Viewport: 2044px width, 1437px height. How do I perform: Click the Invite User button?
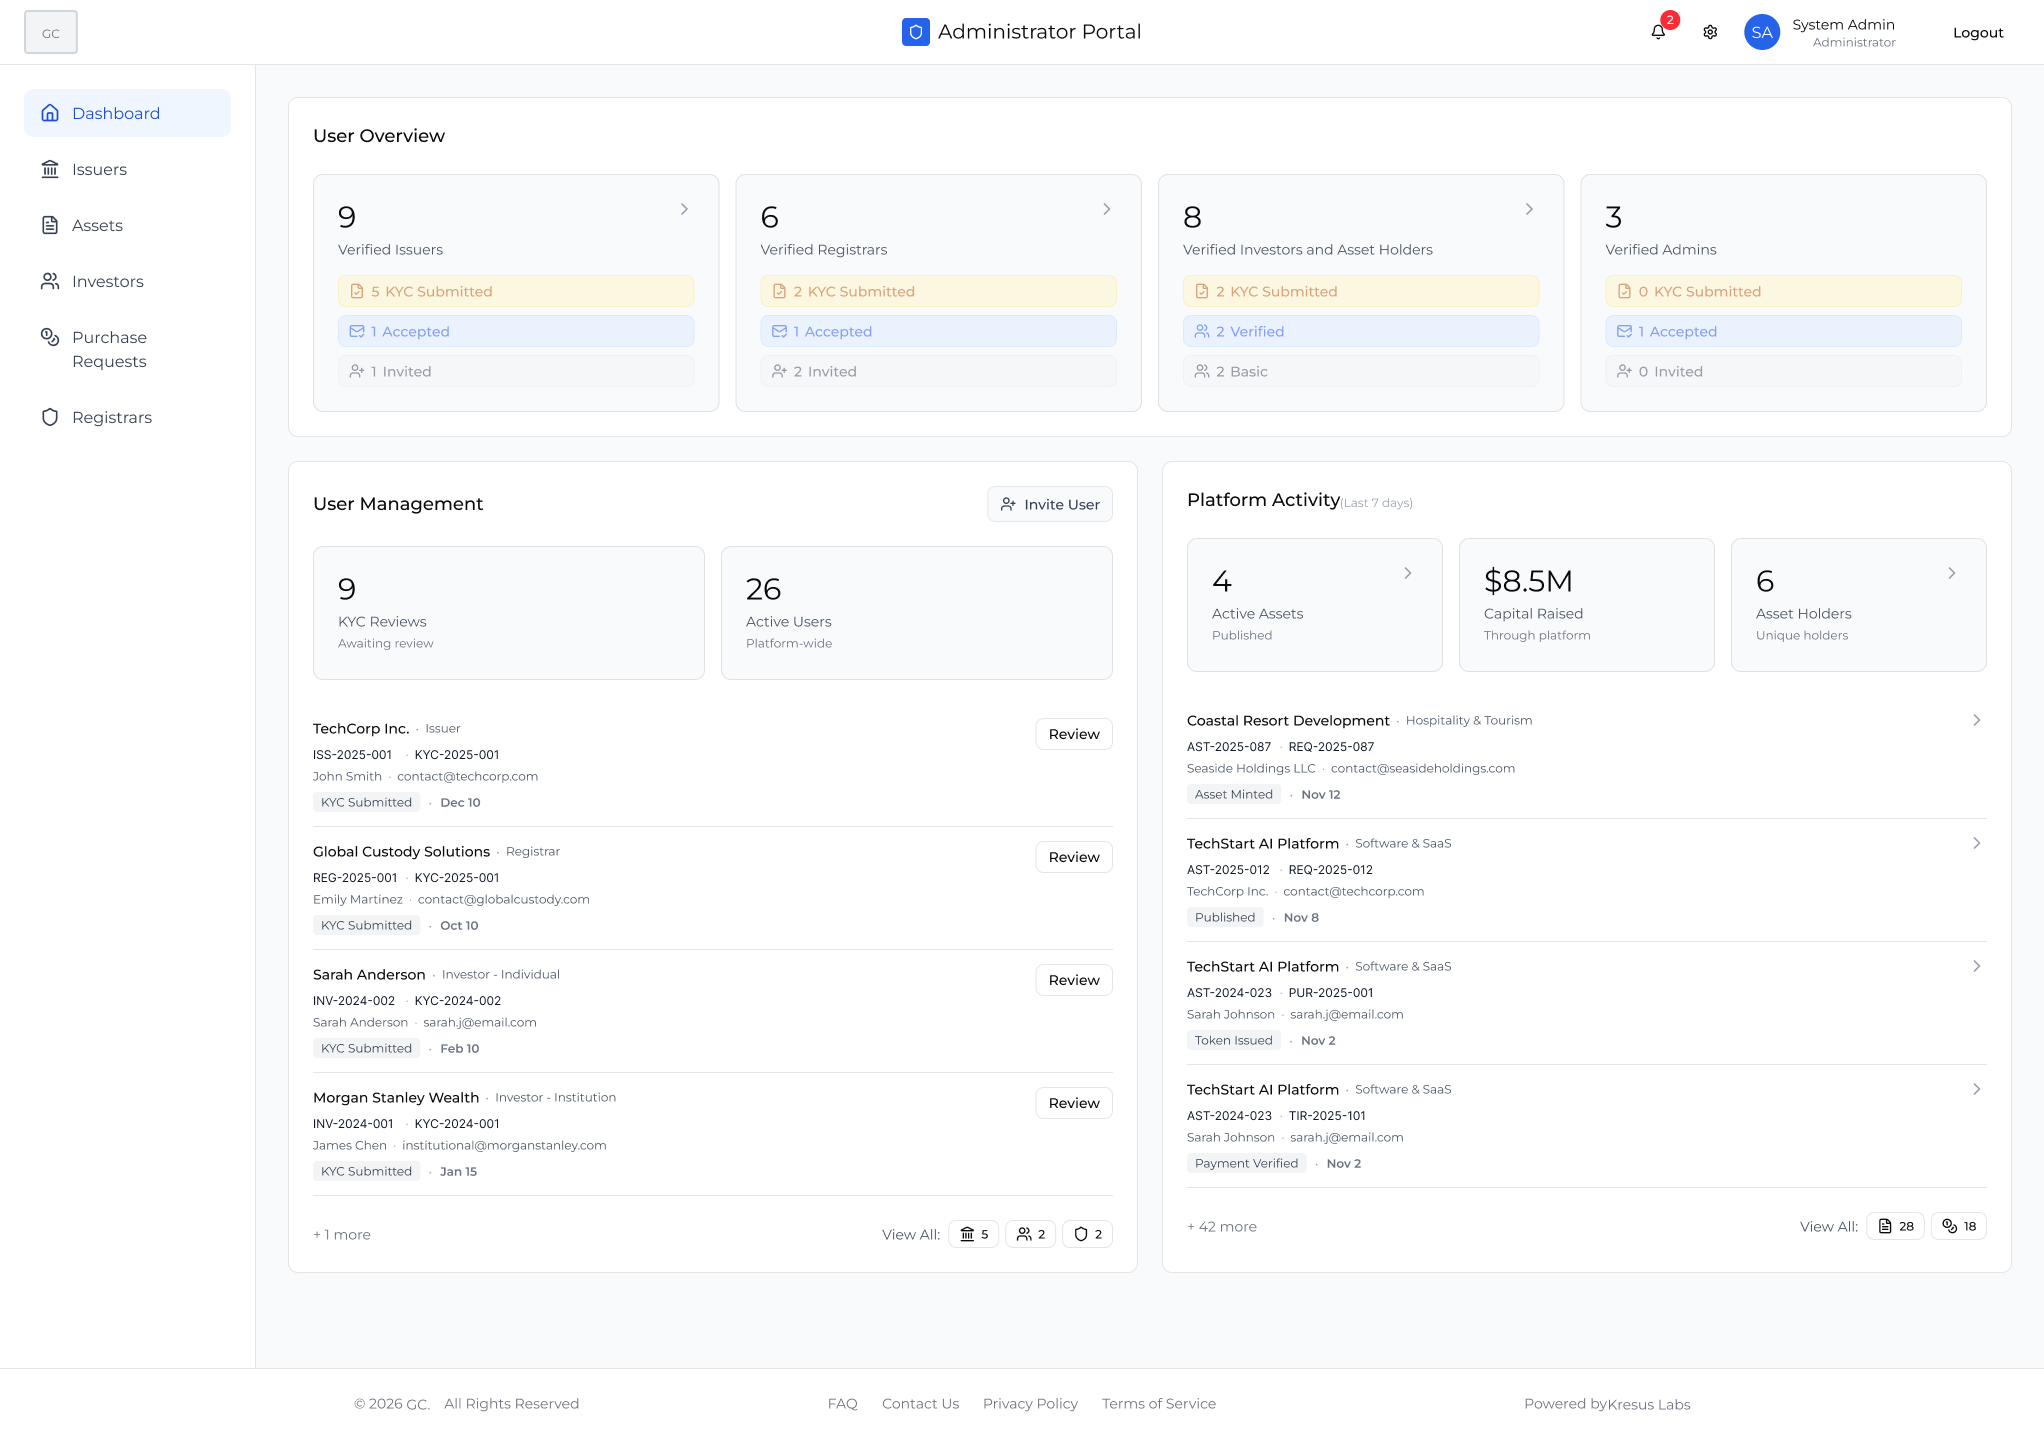point(1049,504)
